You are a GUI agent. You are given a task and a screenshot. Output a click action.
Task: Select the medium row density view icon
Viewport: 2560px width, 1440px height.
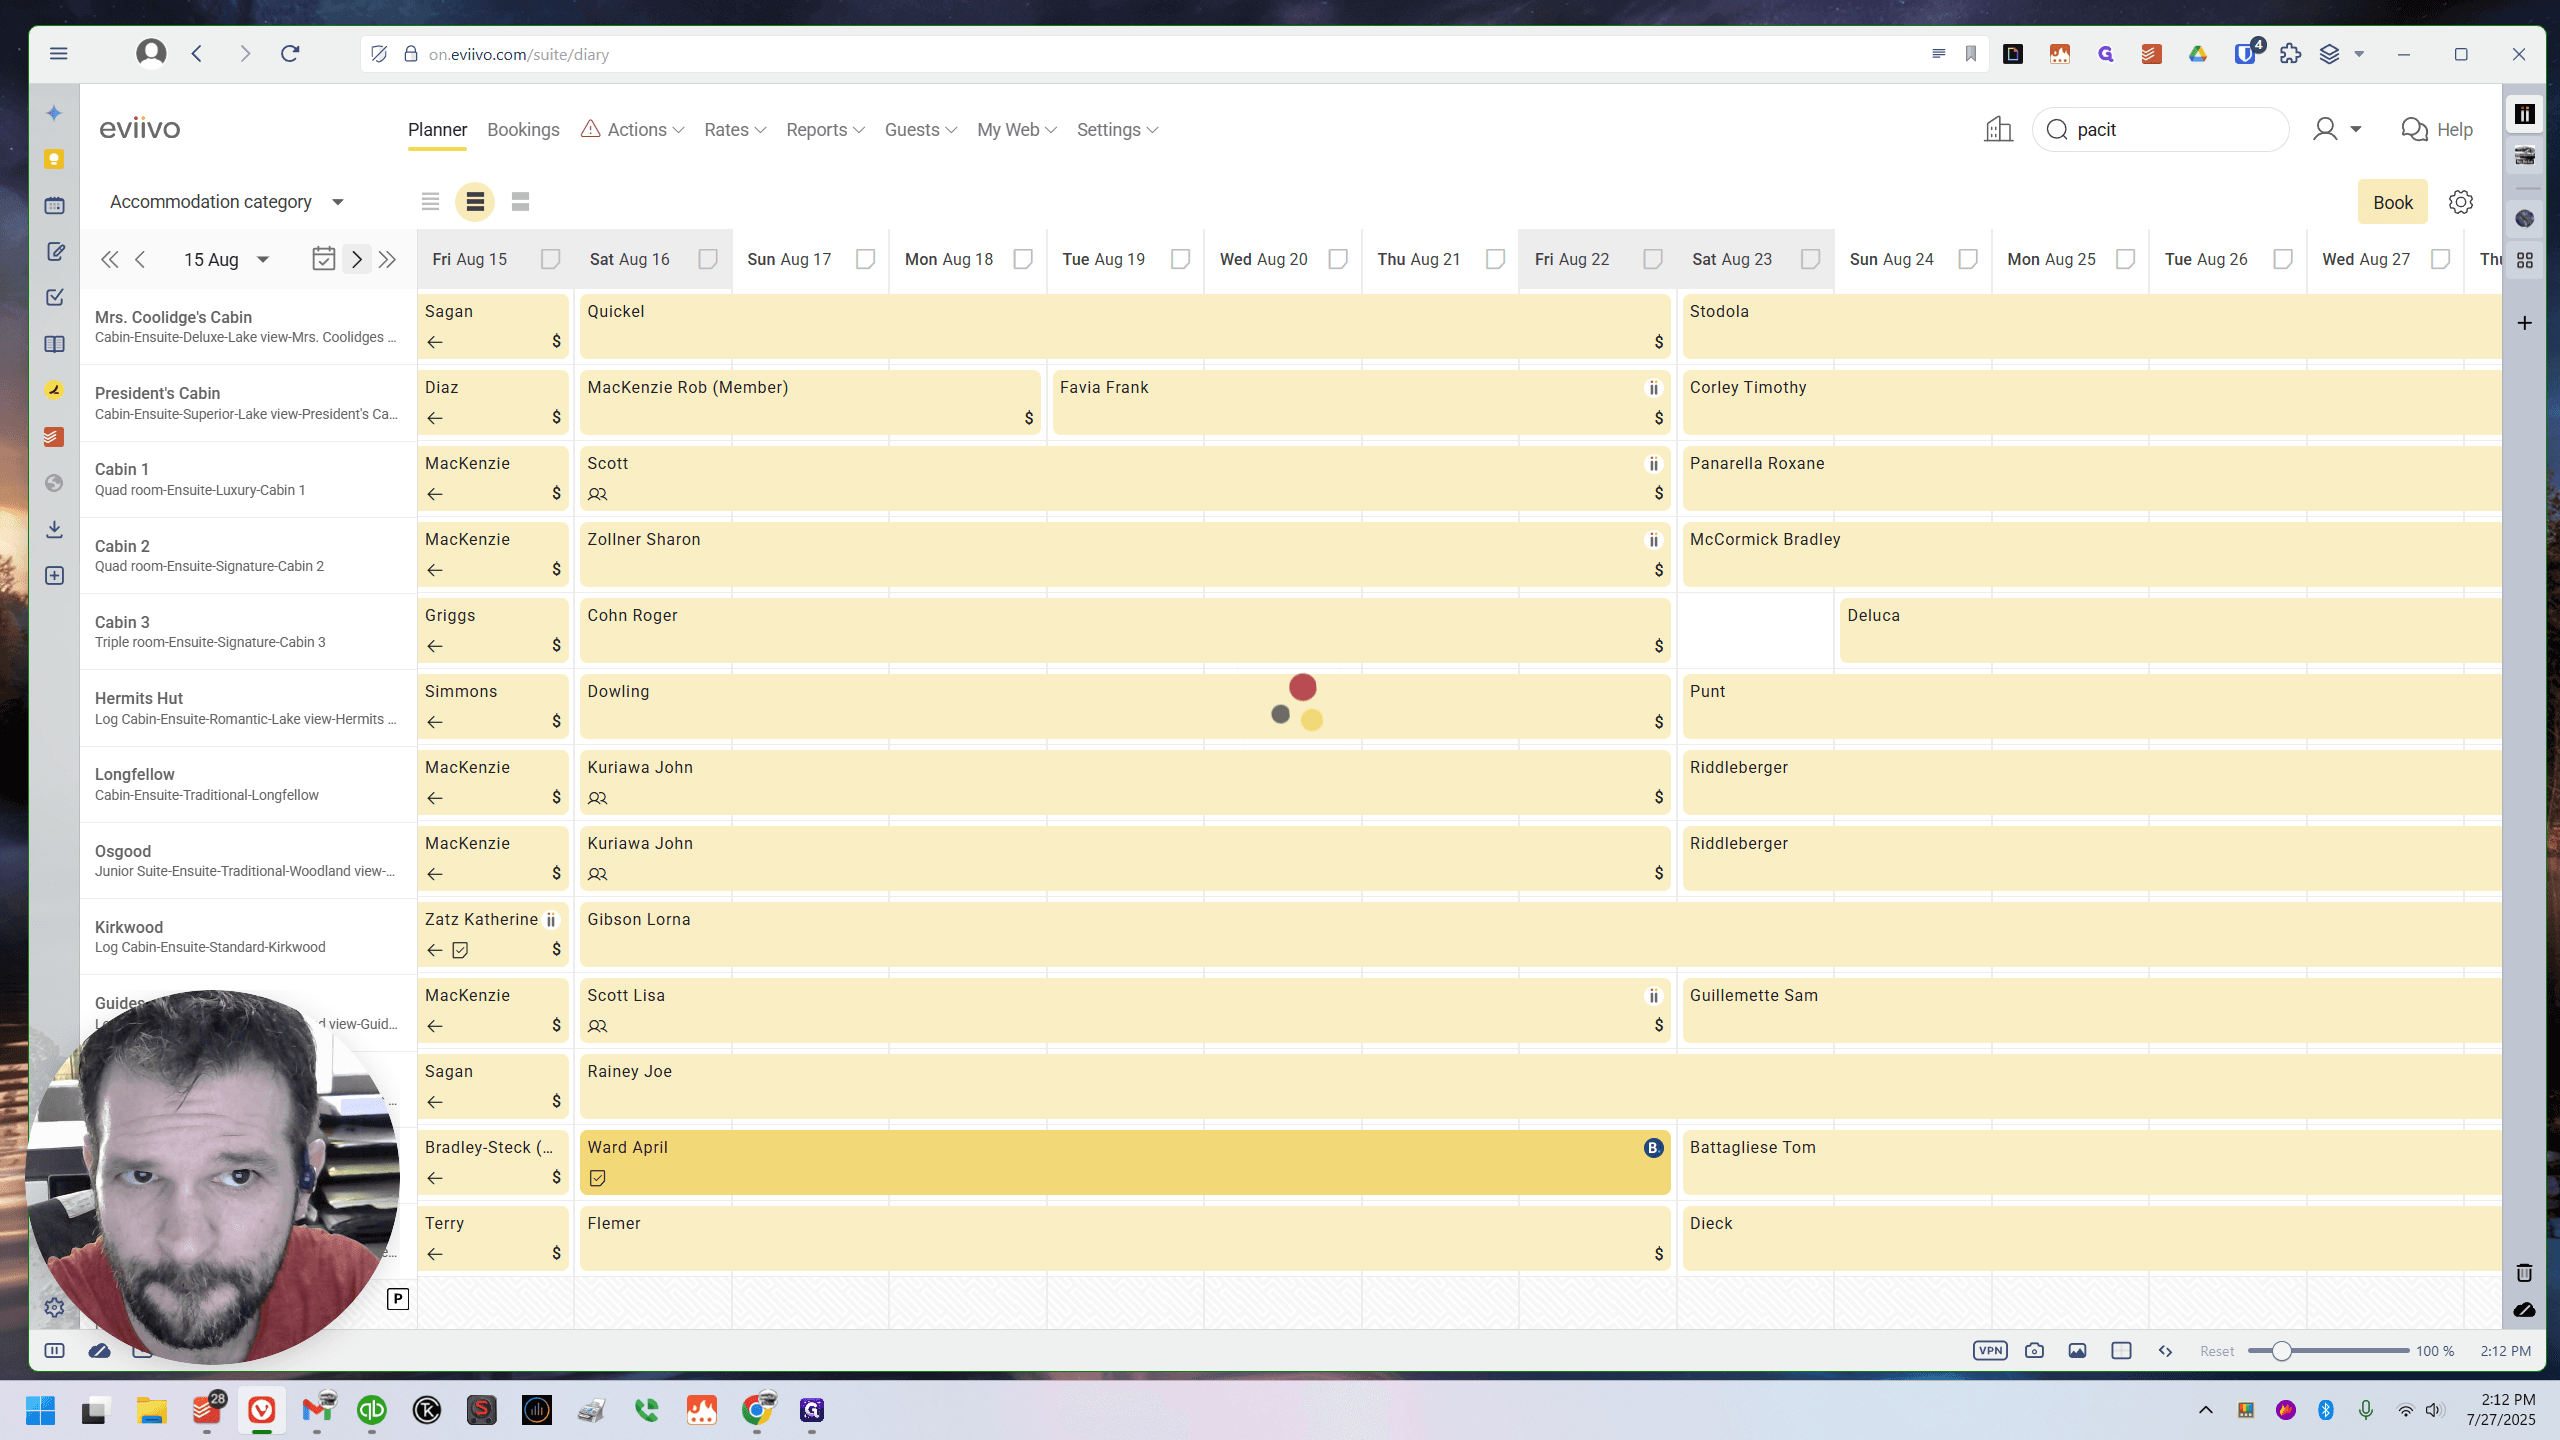coord(475,202)
